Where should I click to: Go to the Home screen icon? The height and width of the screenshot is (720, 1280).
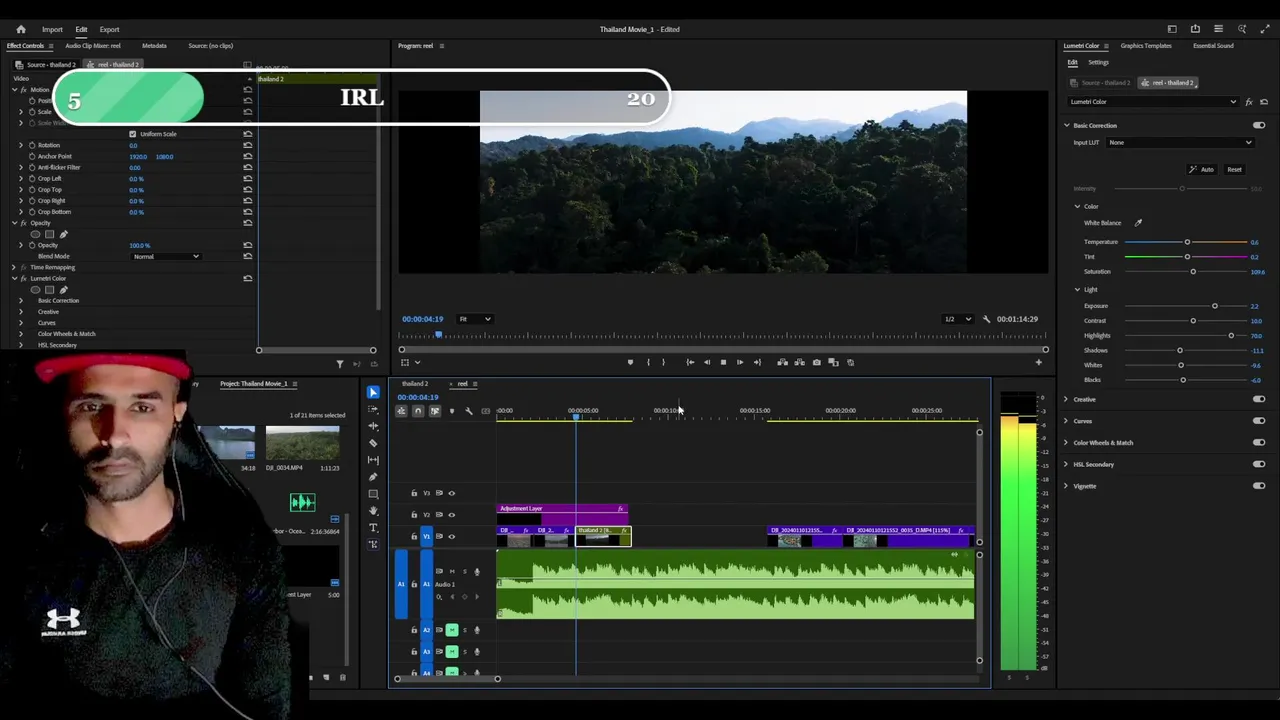(20, 29)
